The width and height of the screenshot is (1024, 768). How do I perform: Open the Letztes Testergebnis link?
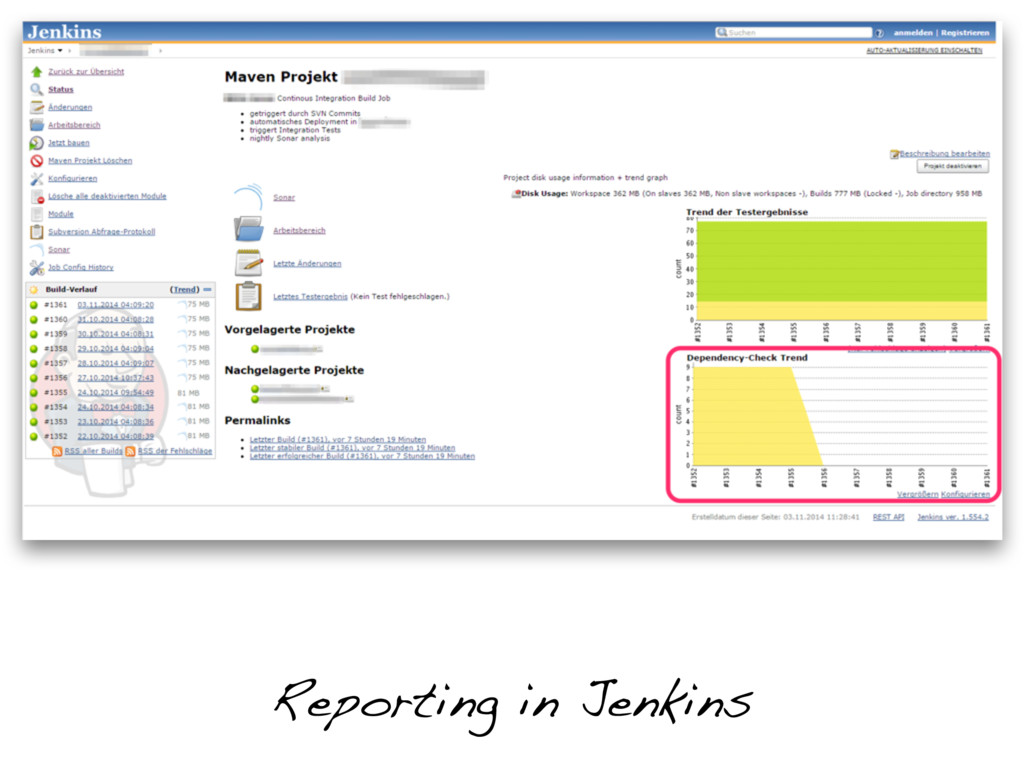click(x=310, y=296)
